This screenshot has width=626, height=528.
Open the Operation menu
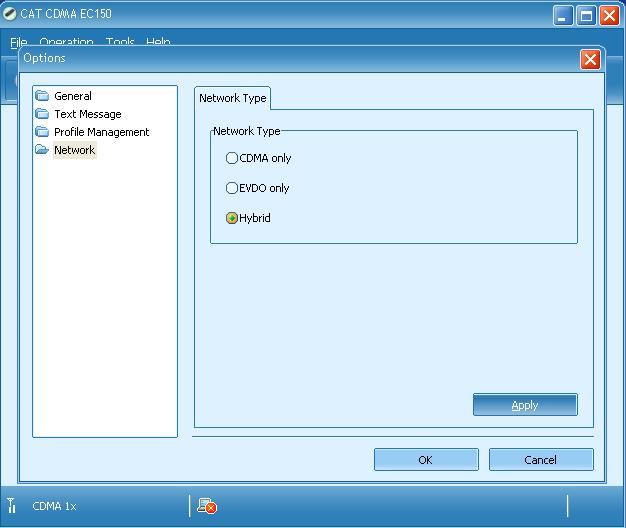pyautogui.click(x=66, y=42)
